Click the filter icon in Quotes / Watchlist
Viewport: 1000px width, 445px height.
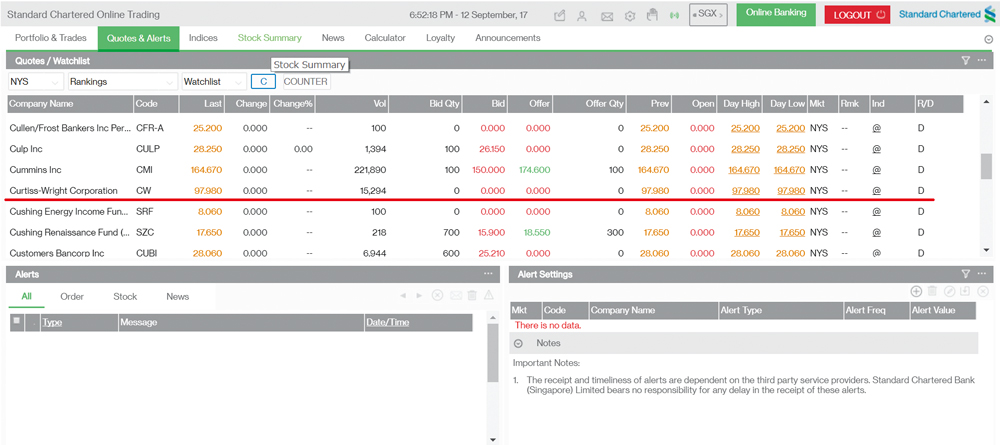click(x=966, y=61)
